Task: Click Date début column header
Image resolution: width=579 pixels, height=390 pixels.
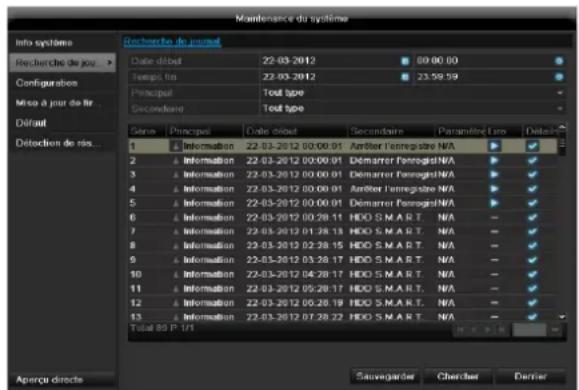Action: coord(295,131)
